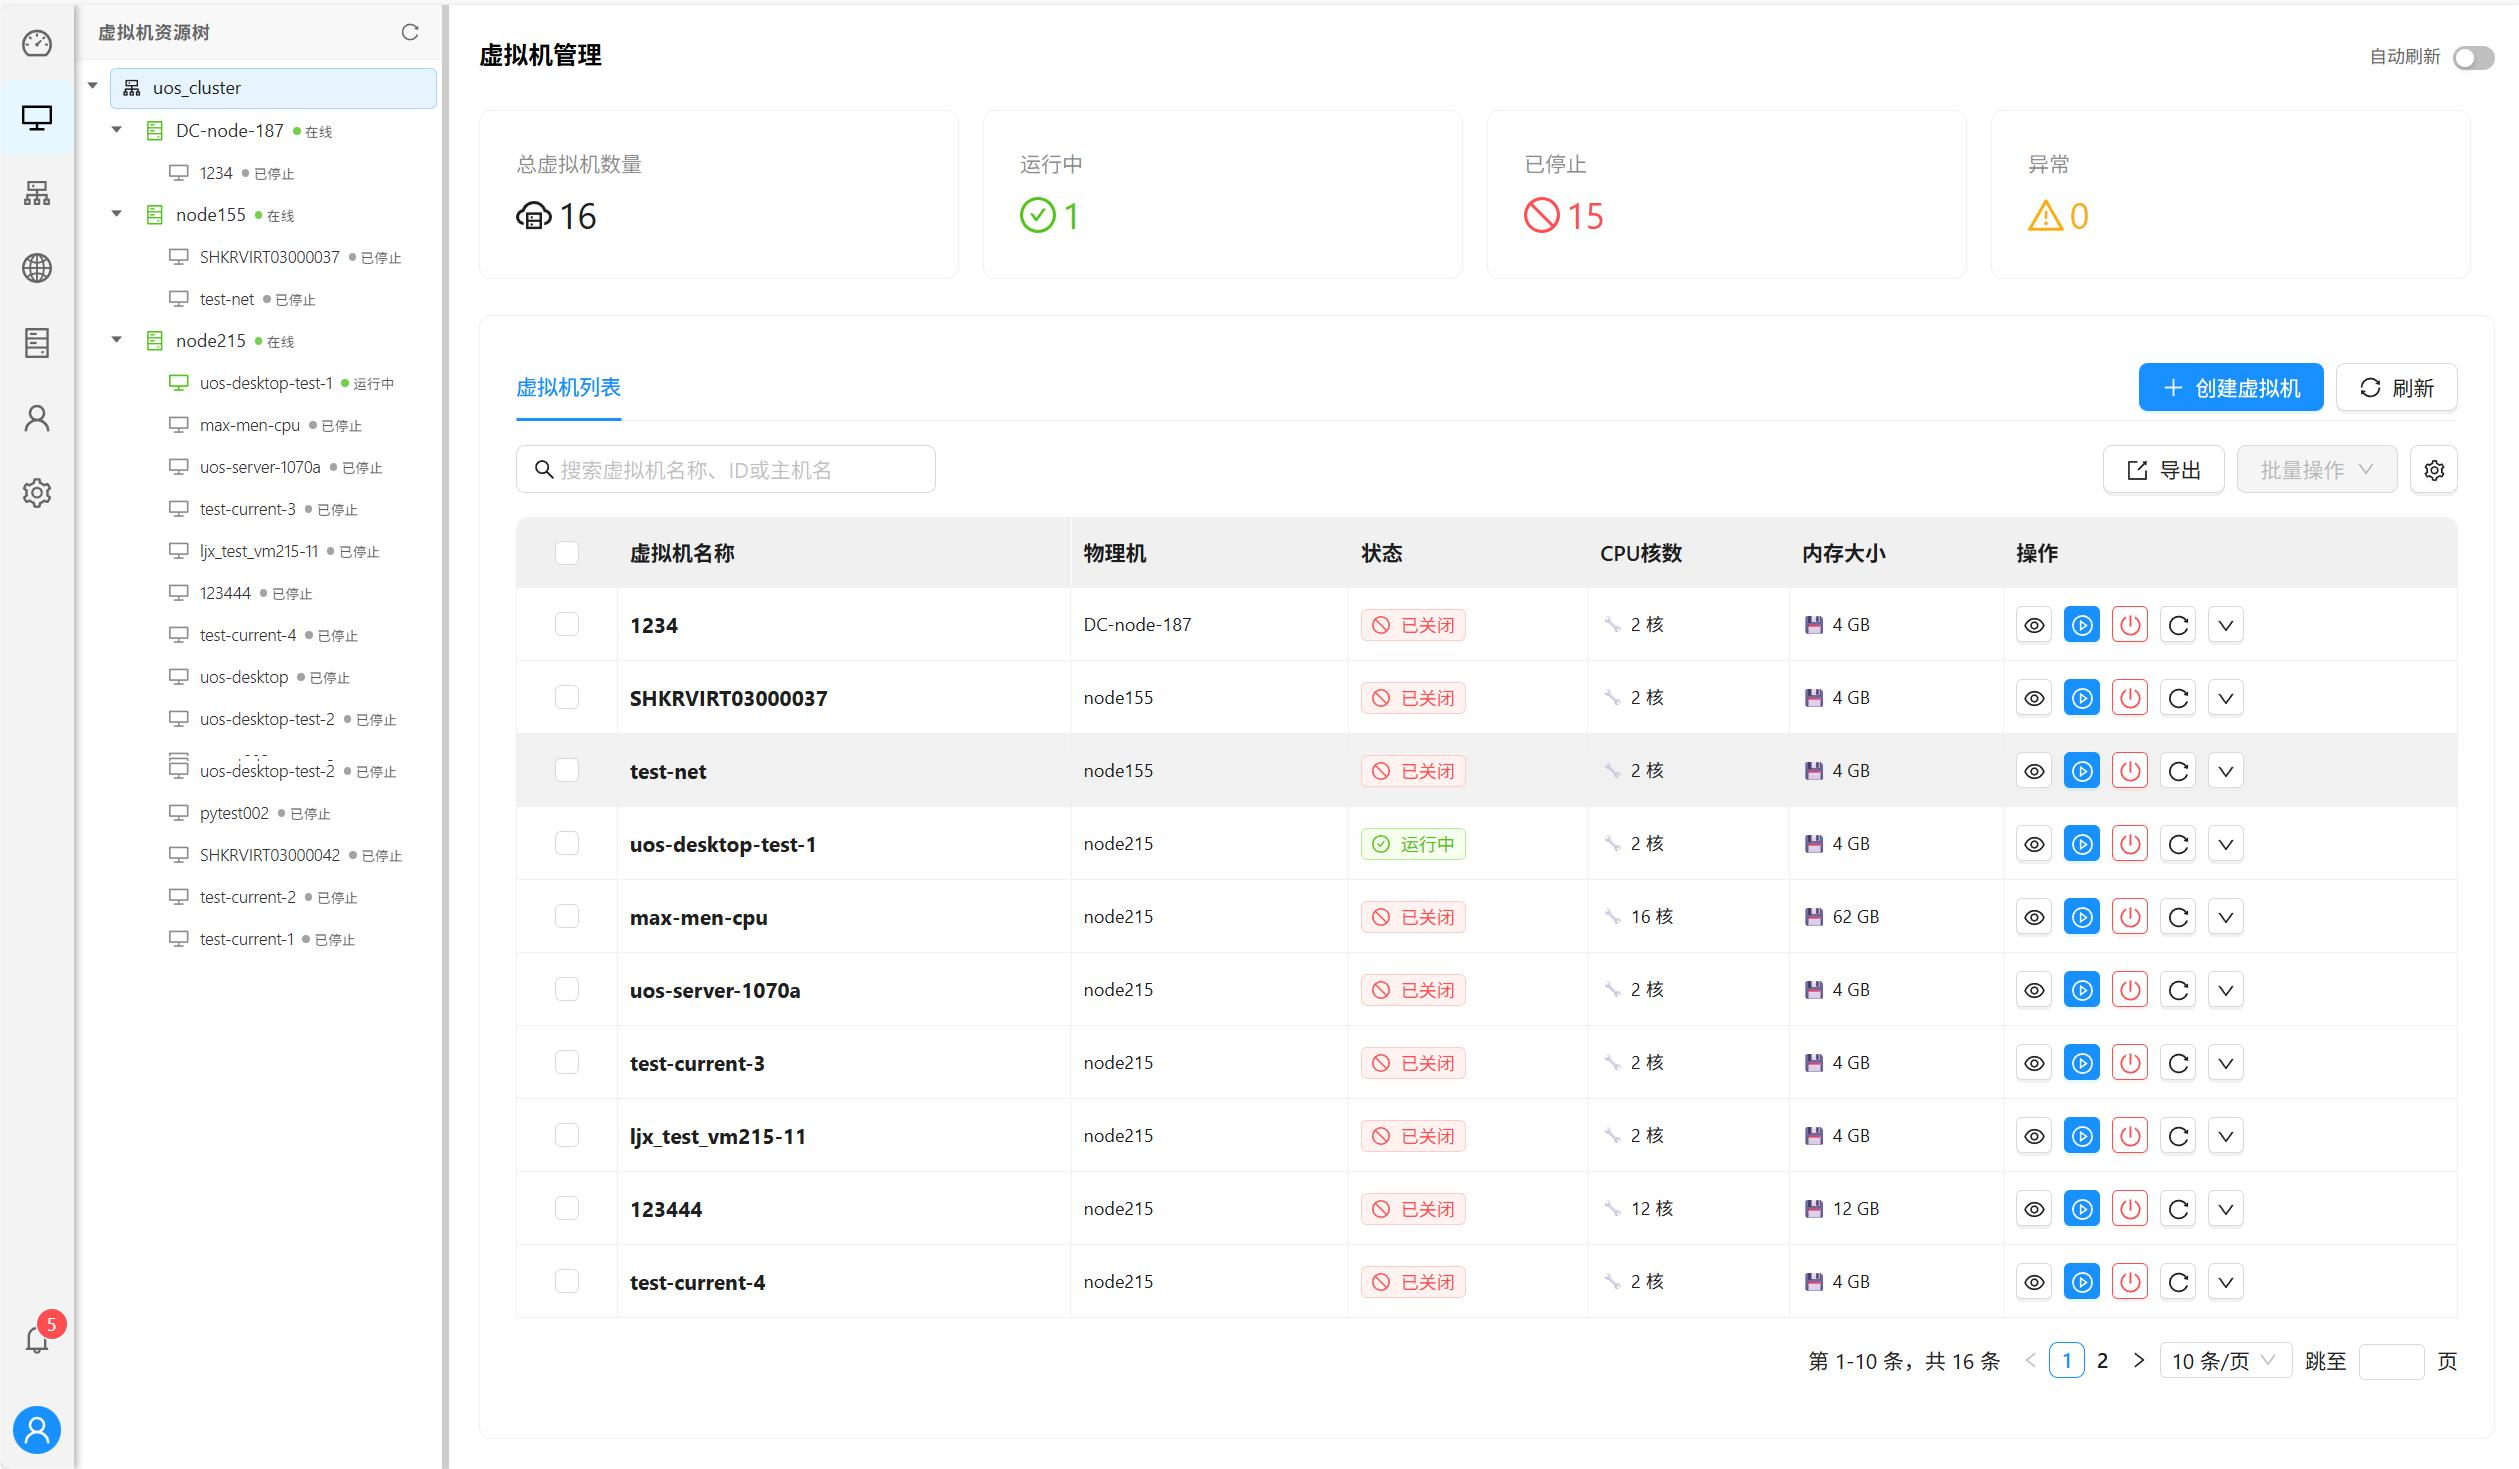The width and height of the screenshot is (2519, 1469).
Task: Click the notification bell icon
Action: [37, 1339]
